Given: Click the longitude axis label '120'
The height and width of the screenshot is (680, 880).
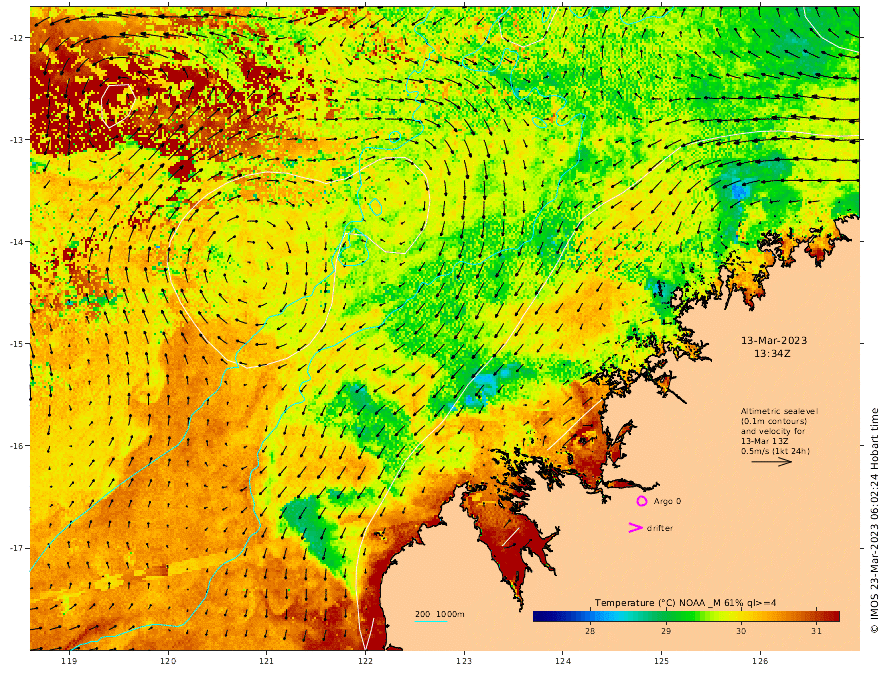Looking at the screenshot, I should [x=168, y=661].
